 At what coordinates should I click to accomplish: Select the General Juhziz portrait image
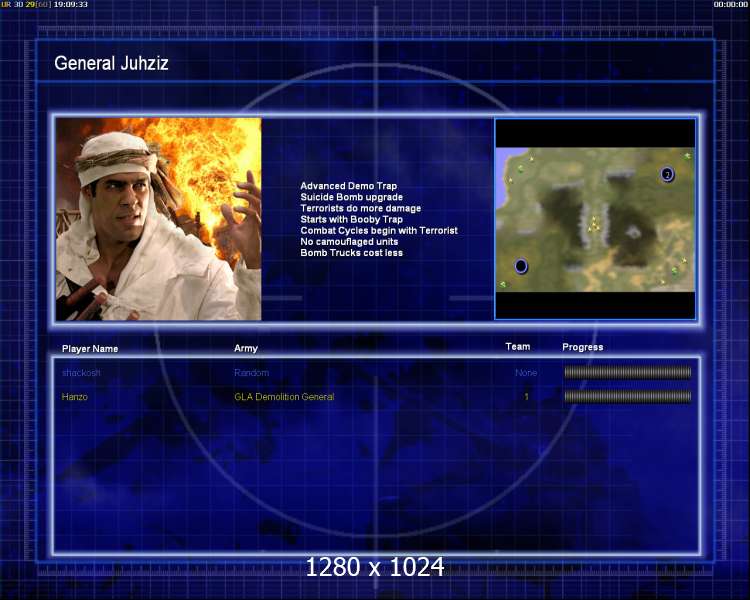(x=158, y=219)
